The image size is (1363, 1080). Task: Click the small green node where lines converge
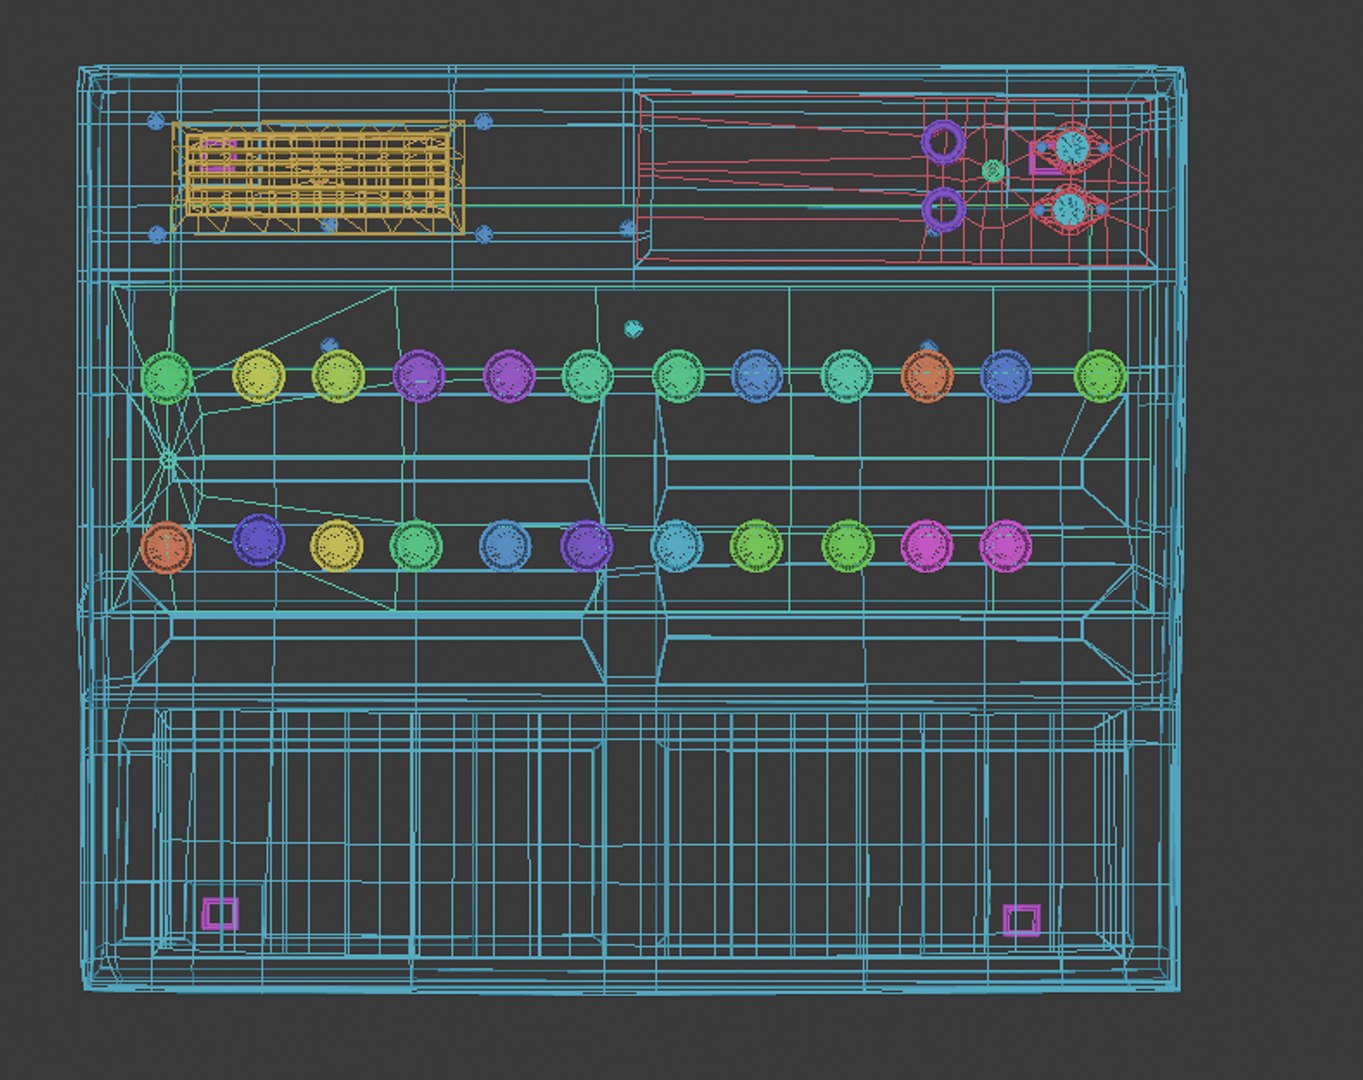(168, 461)
